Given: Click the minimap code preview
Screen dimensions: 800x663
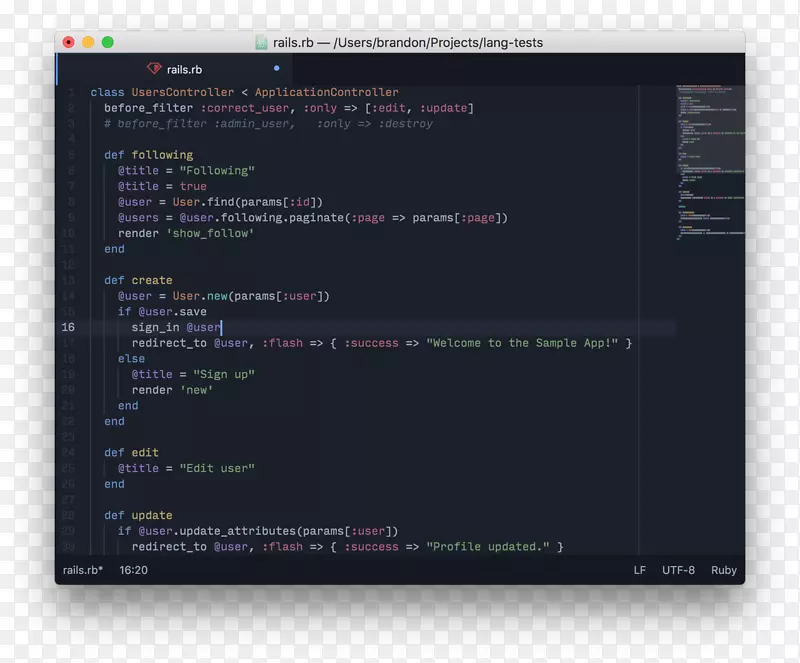Looking at the screenshot, I should pos(709,160).
